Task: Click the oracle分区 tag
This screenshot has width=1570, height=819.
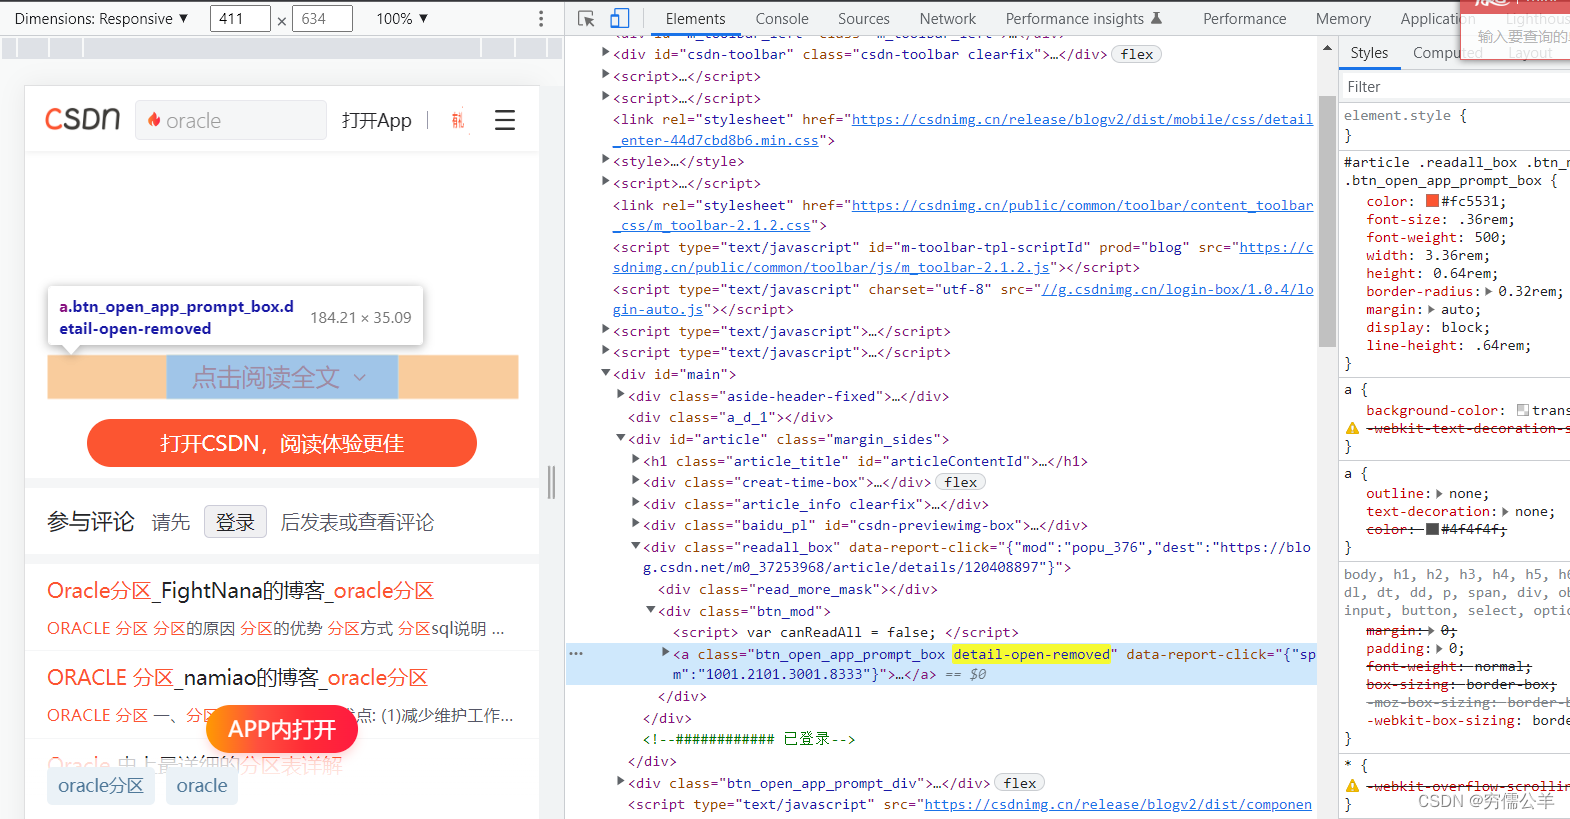Action: (x=100, y=785)
